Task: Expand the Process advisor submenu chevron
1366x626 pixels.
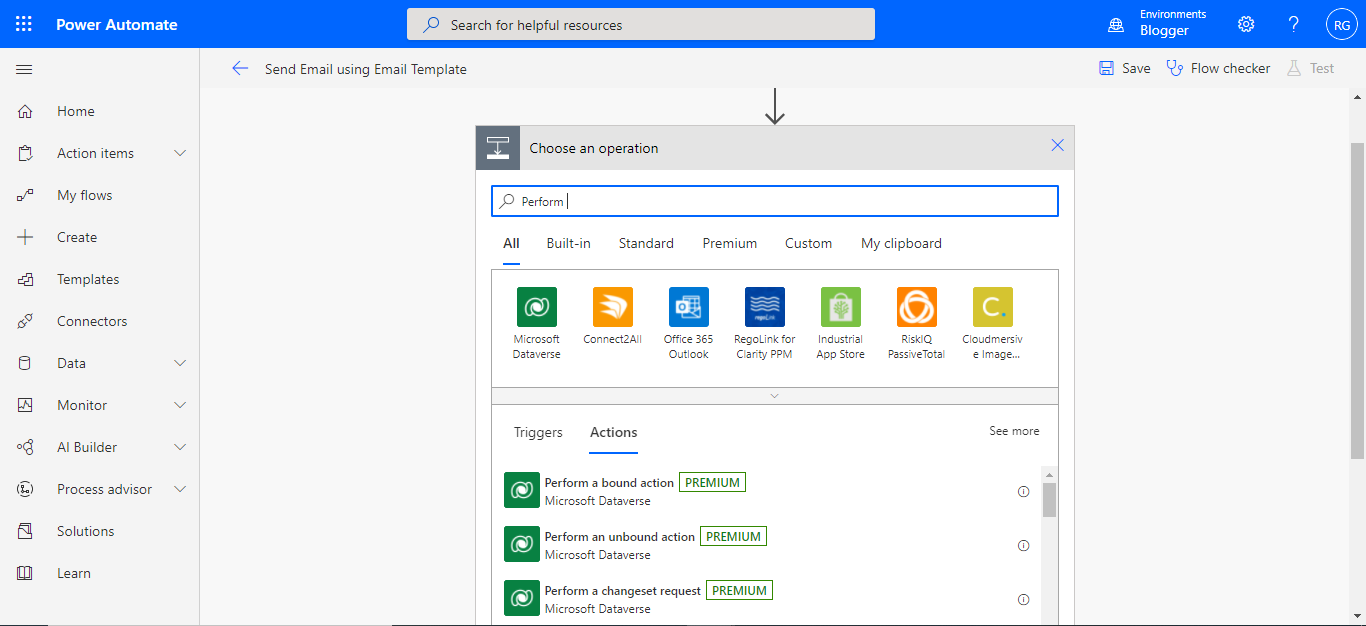Action: pyautogui.click(x=180, y=489)
